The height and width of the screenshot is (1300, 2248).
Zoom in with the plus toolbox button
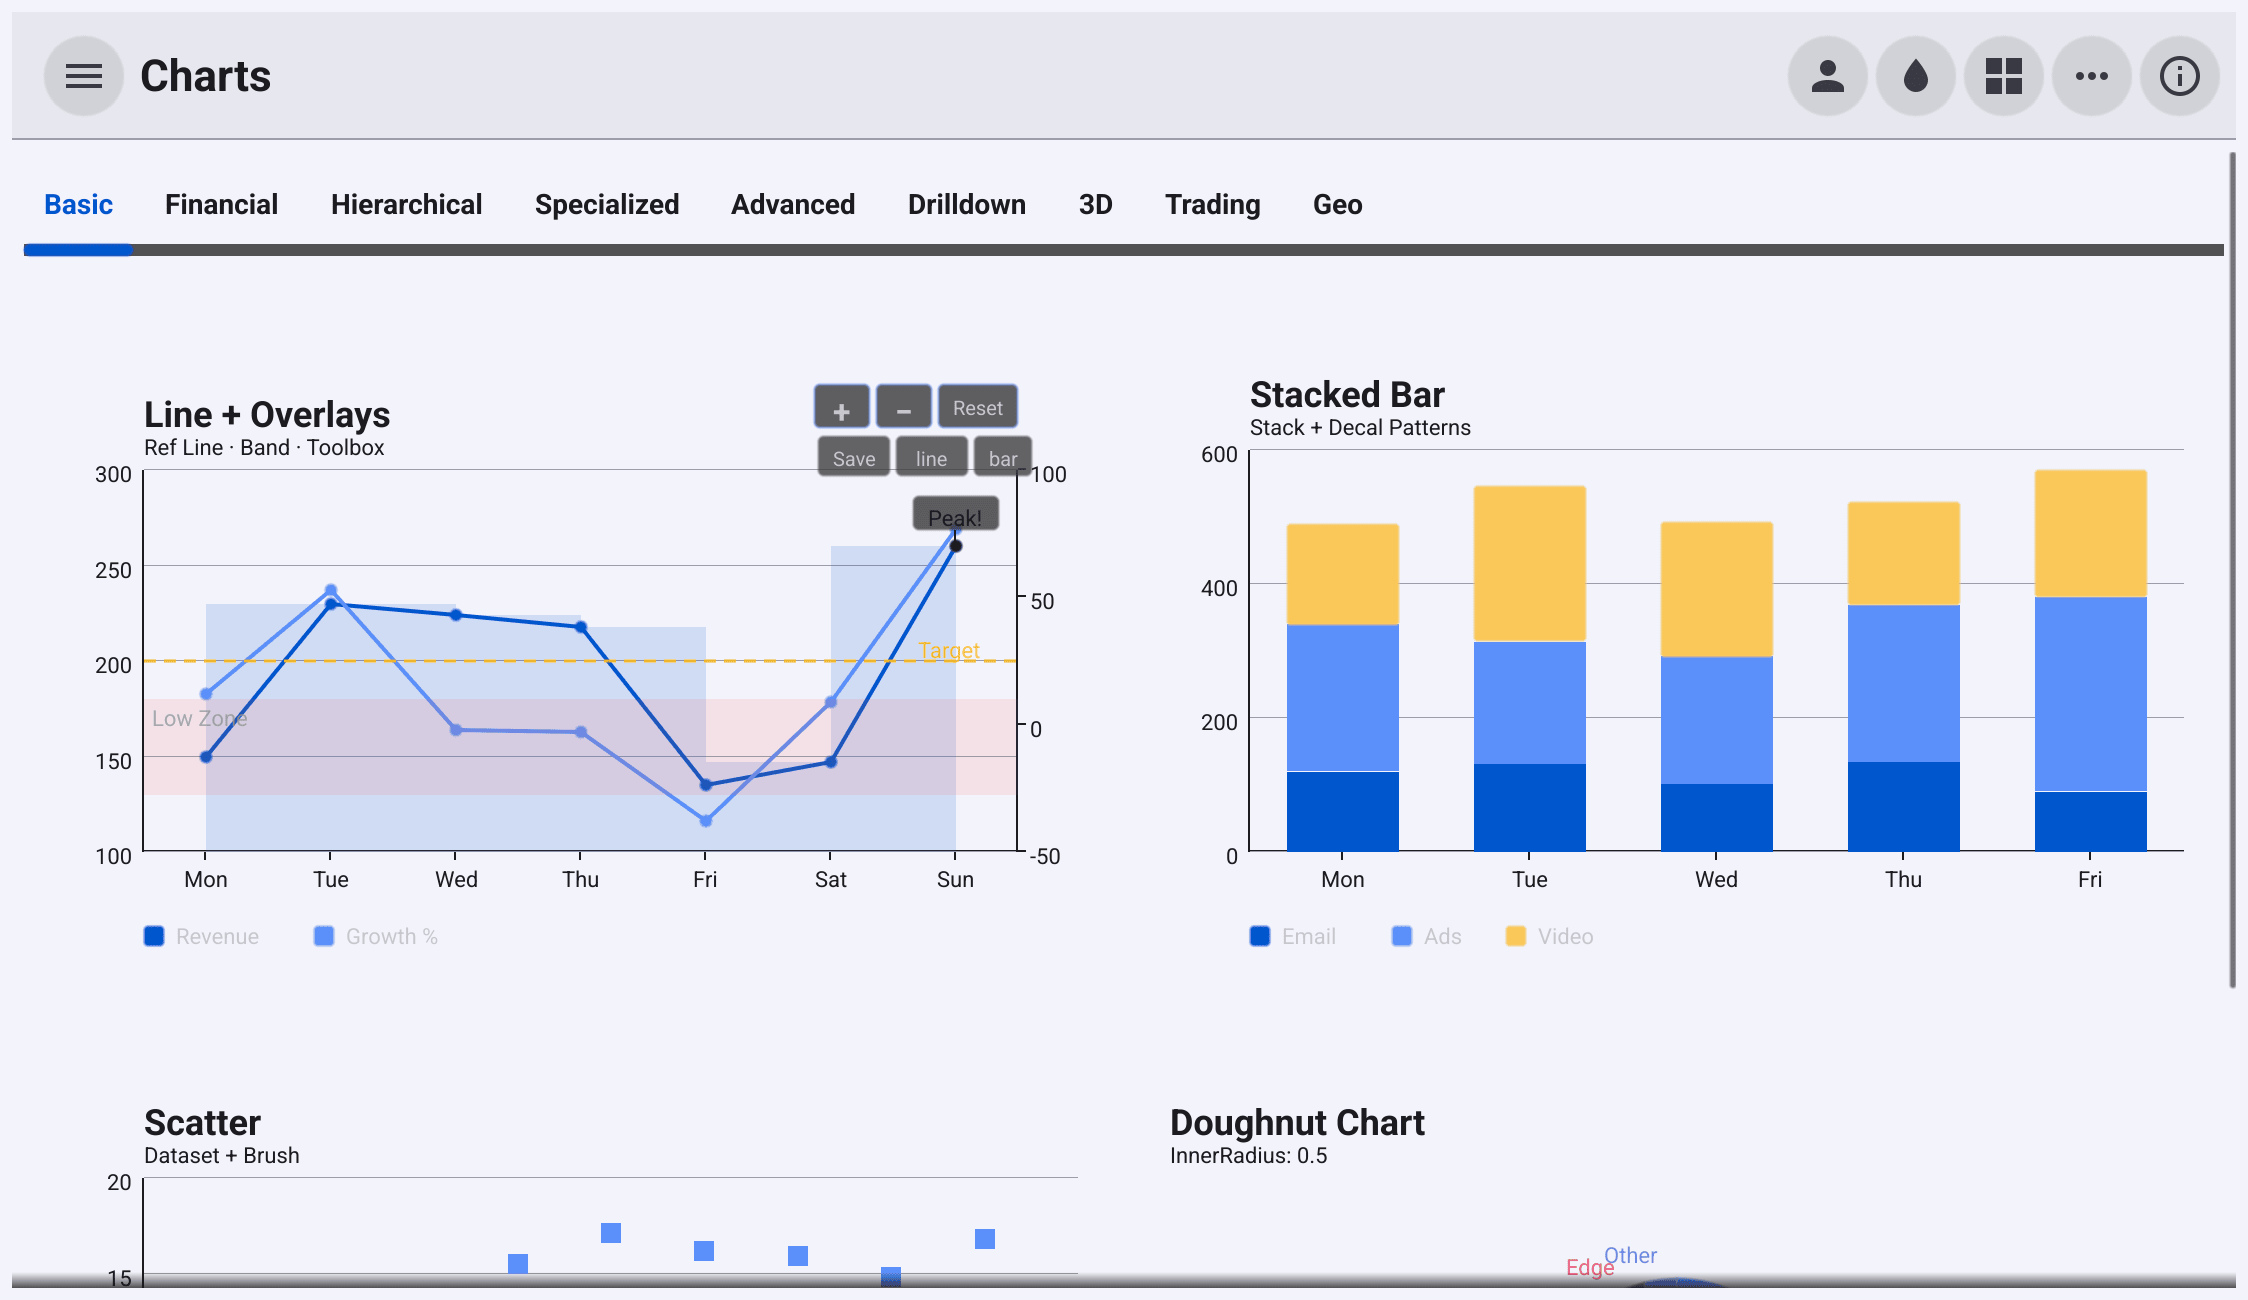pyautogui.click(x=842, y=408)
